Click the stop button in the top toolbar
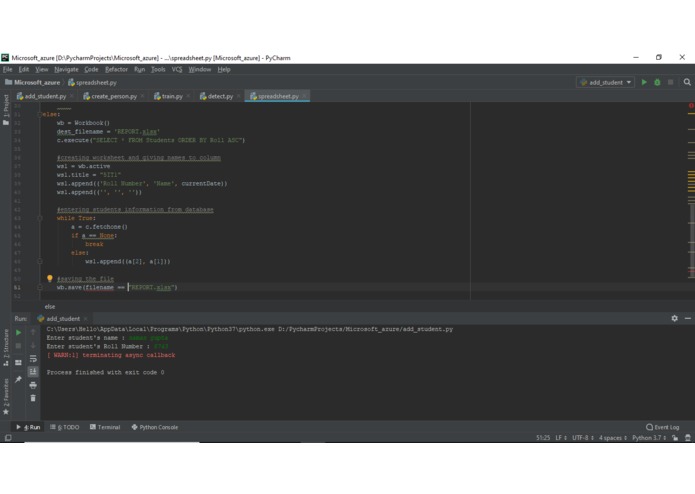This screenshot has width=695, height=494. click(671, 82)
